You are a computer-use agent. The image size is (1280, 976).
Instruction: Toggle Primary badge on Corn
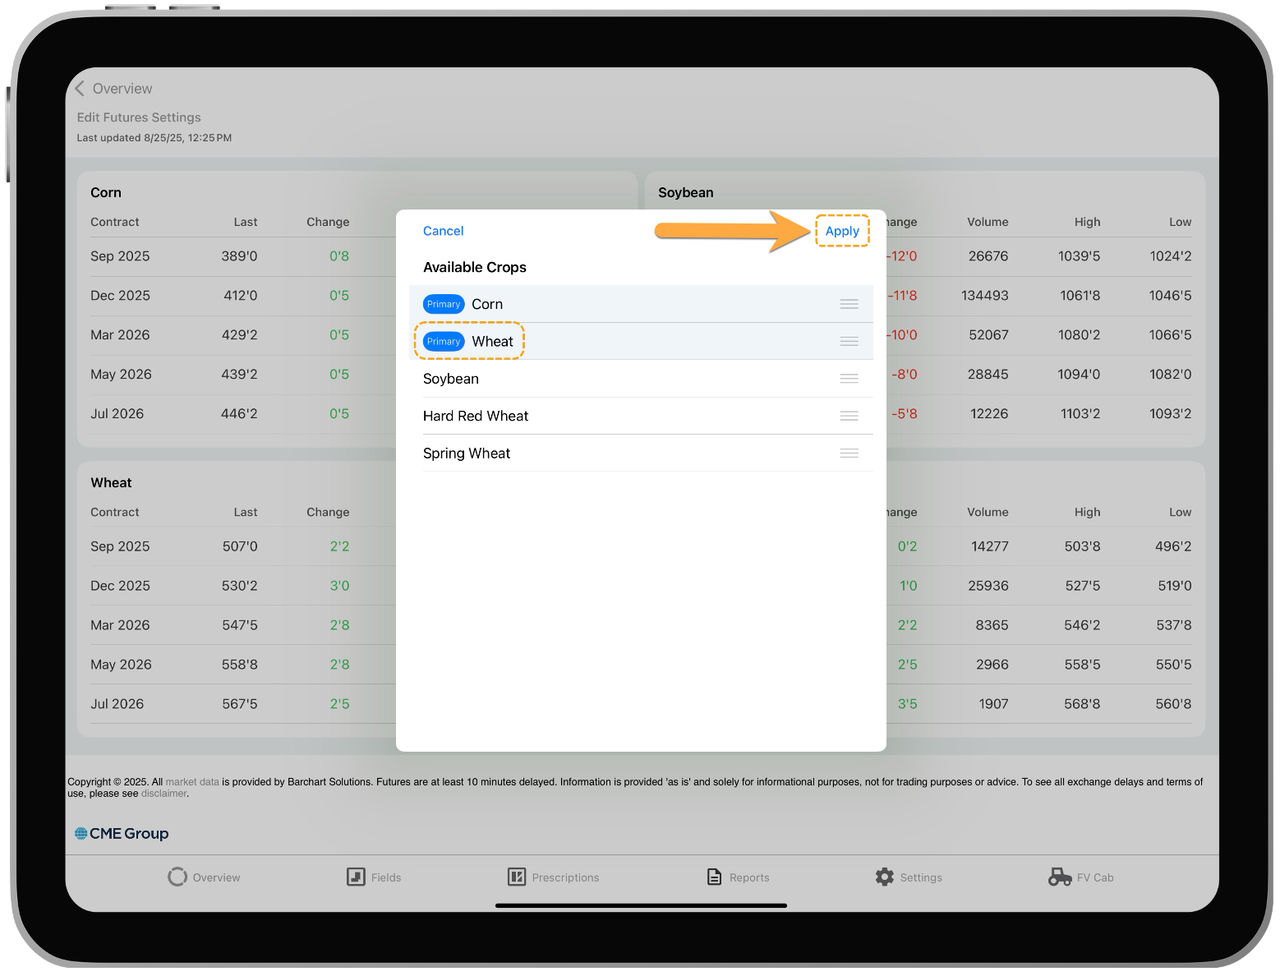(x=443, y=304)
